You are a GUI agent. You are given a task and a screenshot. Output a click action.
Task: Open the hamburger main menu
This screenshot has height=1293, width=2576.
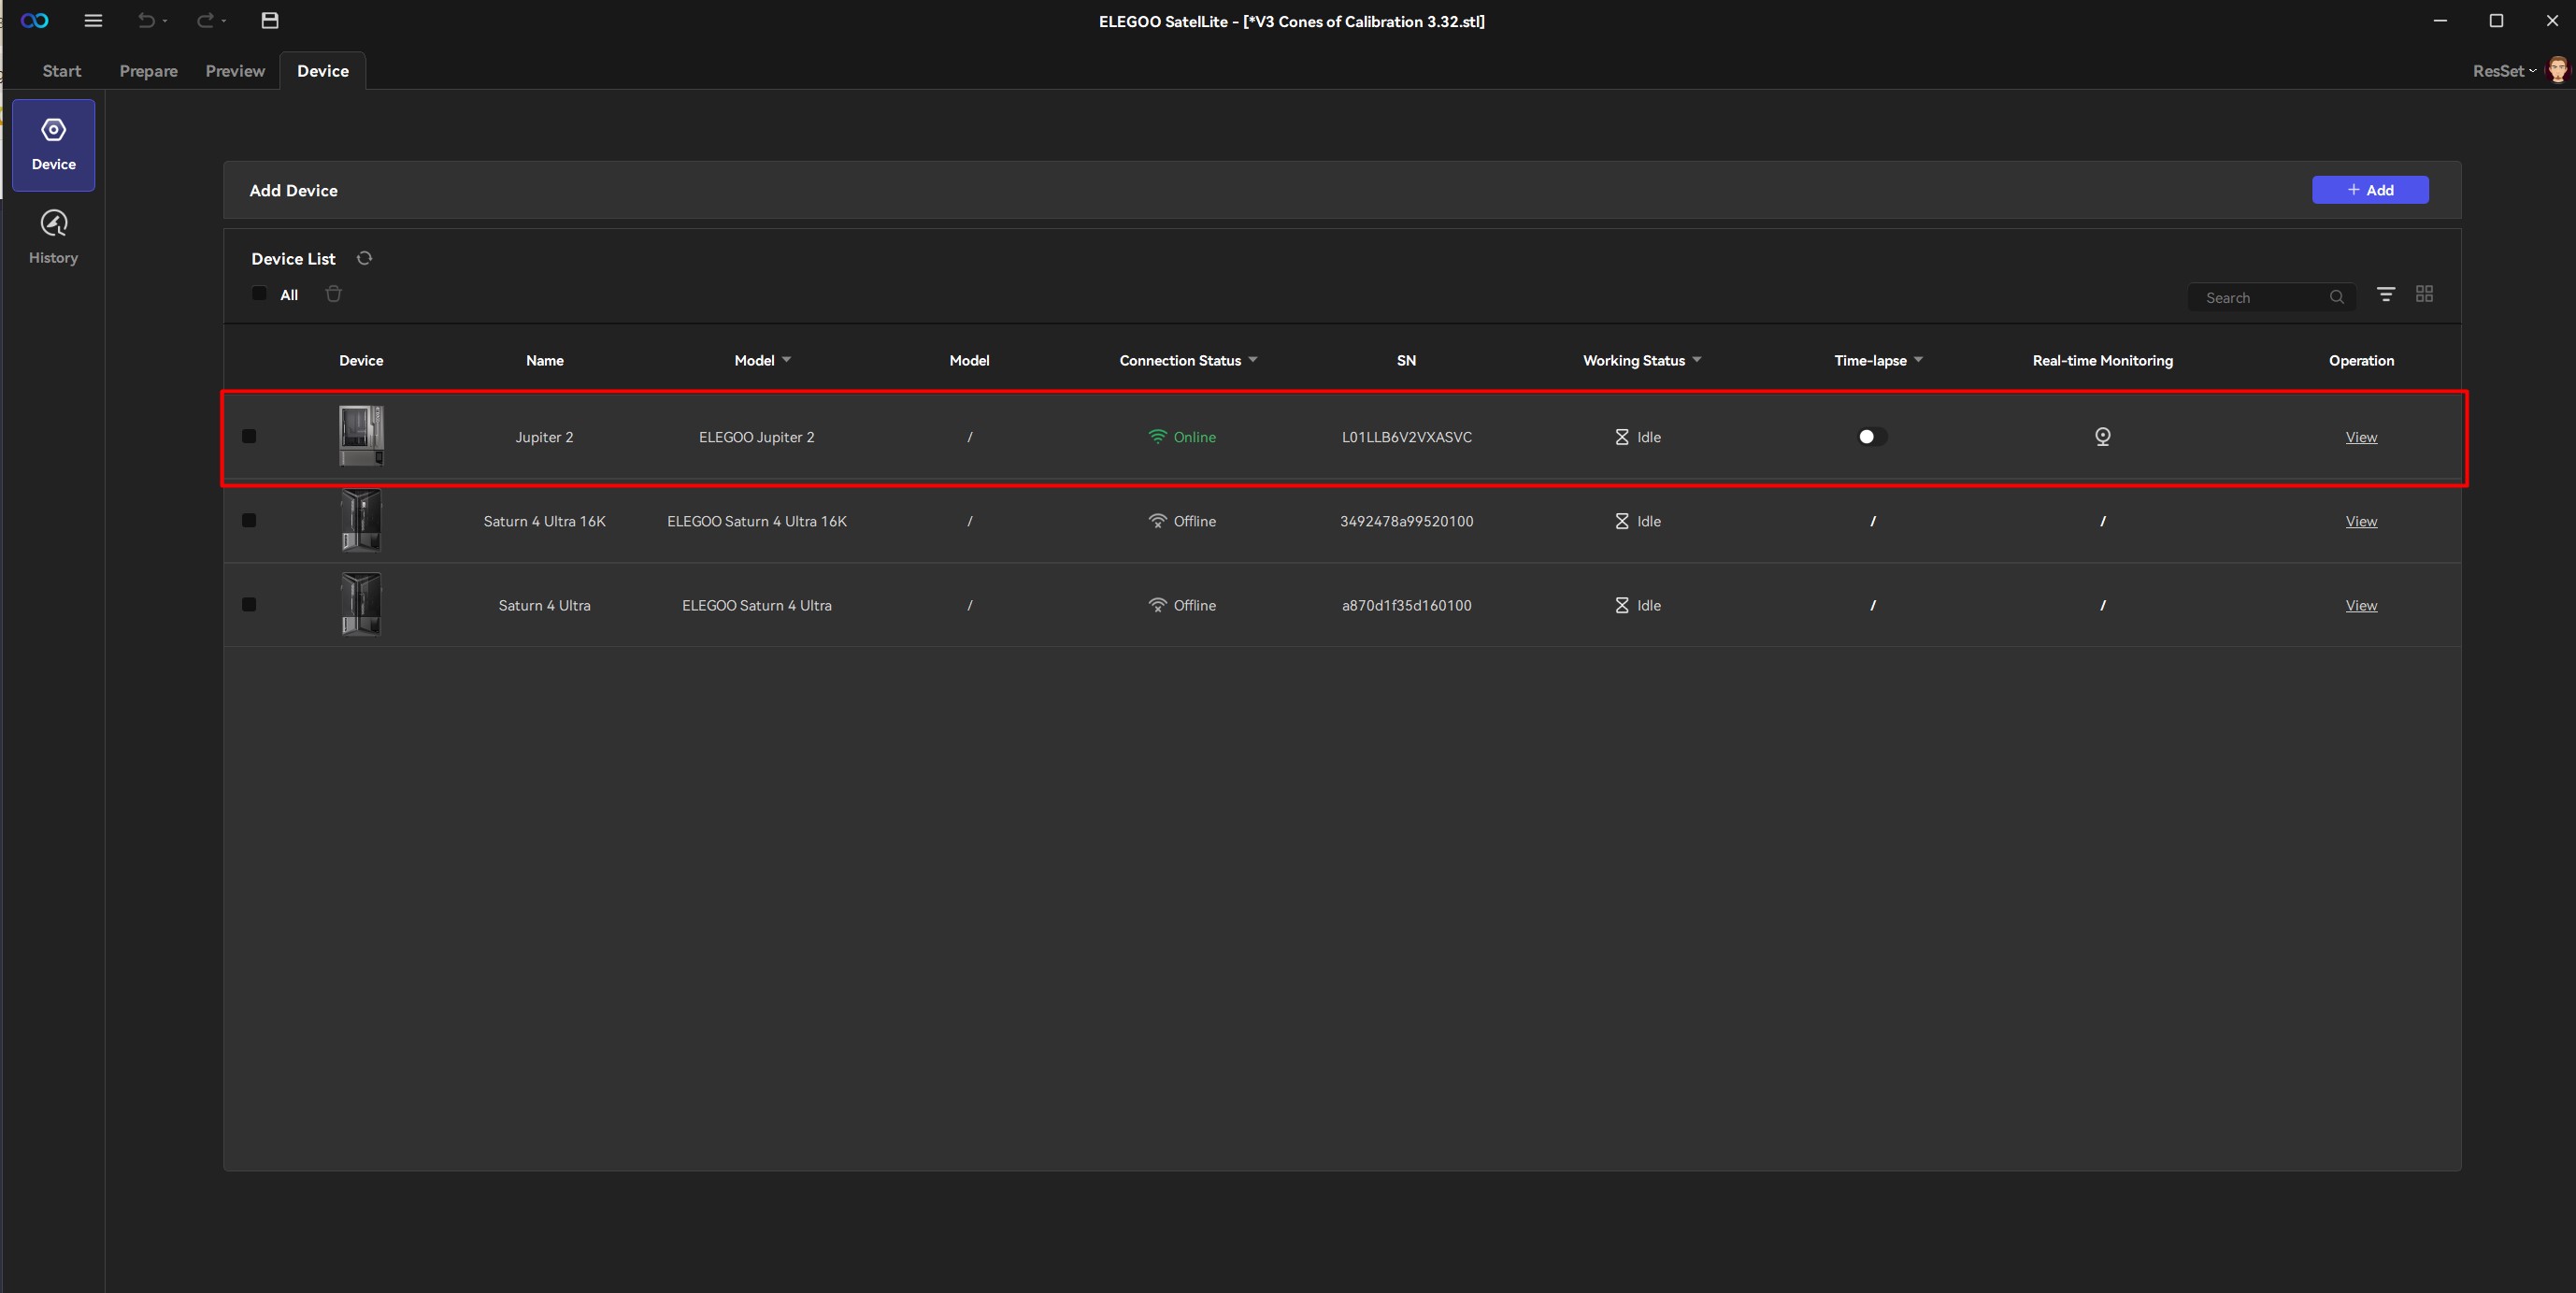coord(93,21)
